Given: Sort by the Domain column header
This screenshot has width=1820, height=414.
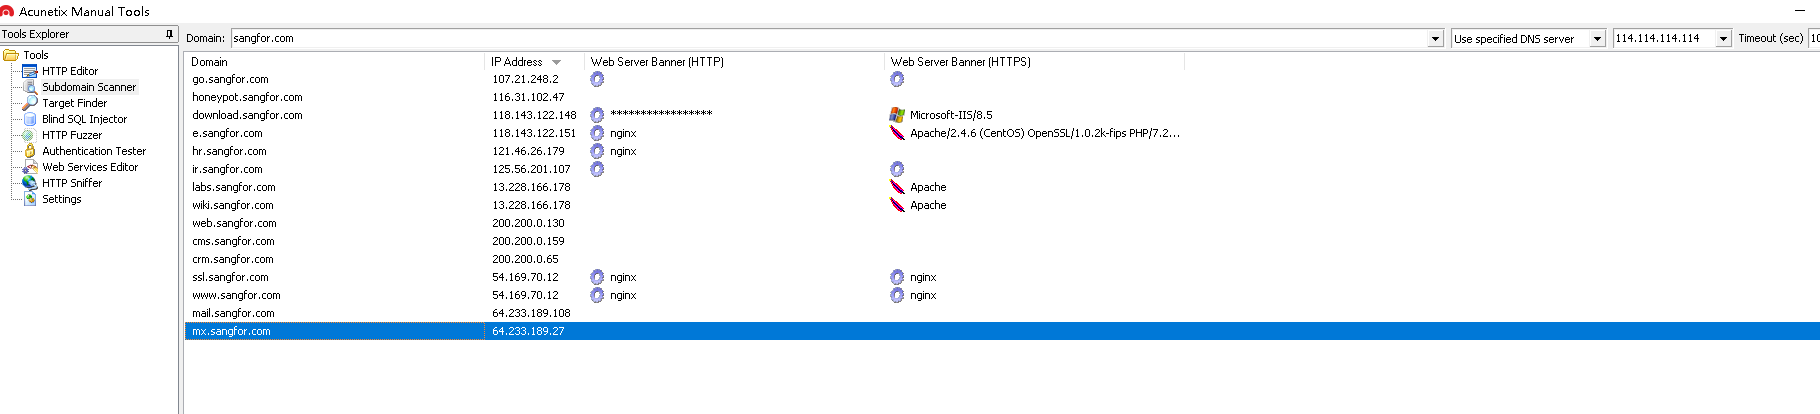Looking at the screenshot, I should click(335, 62).
